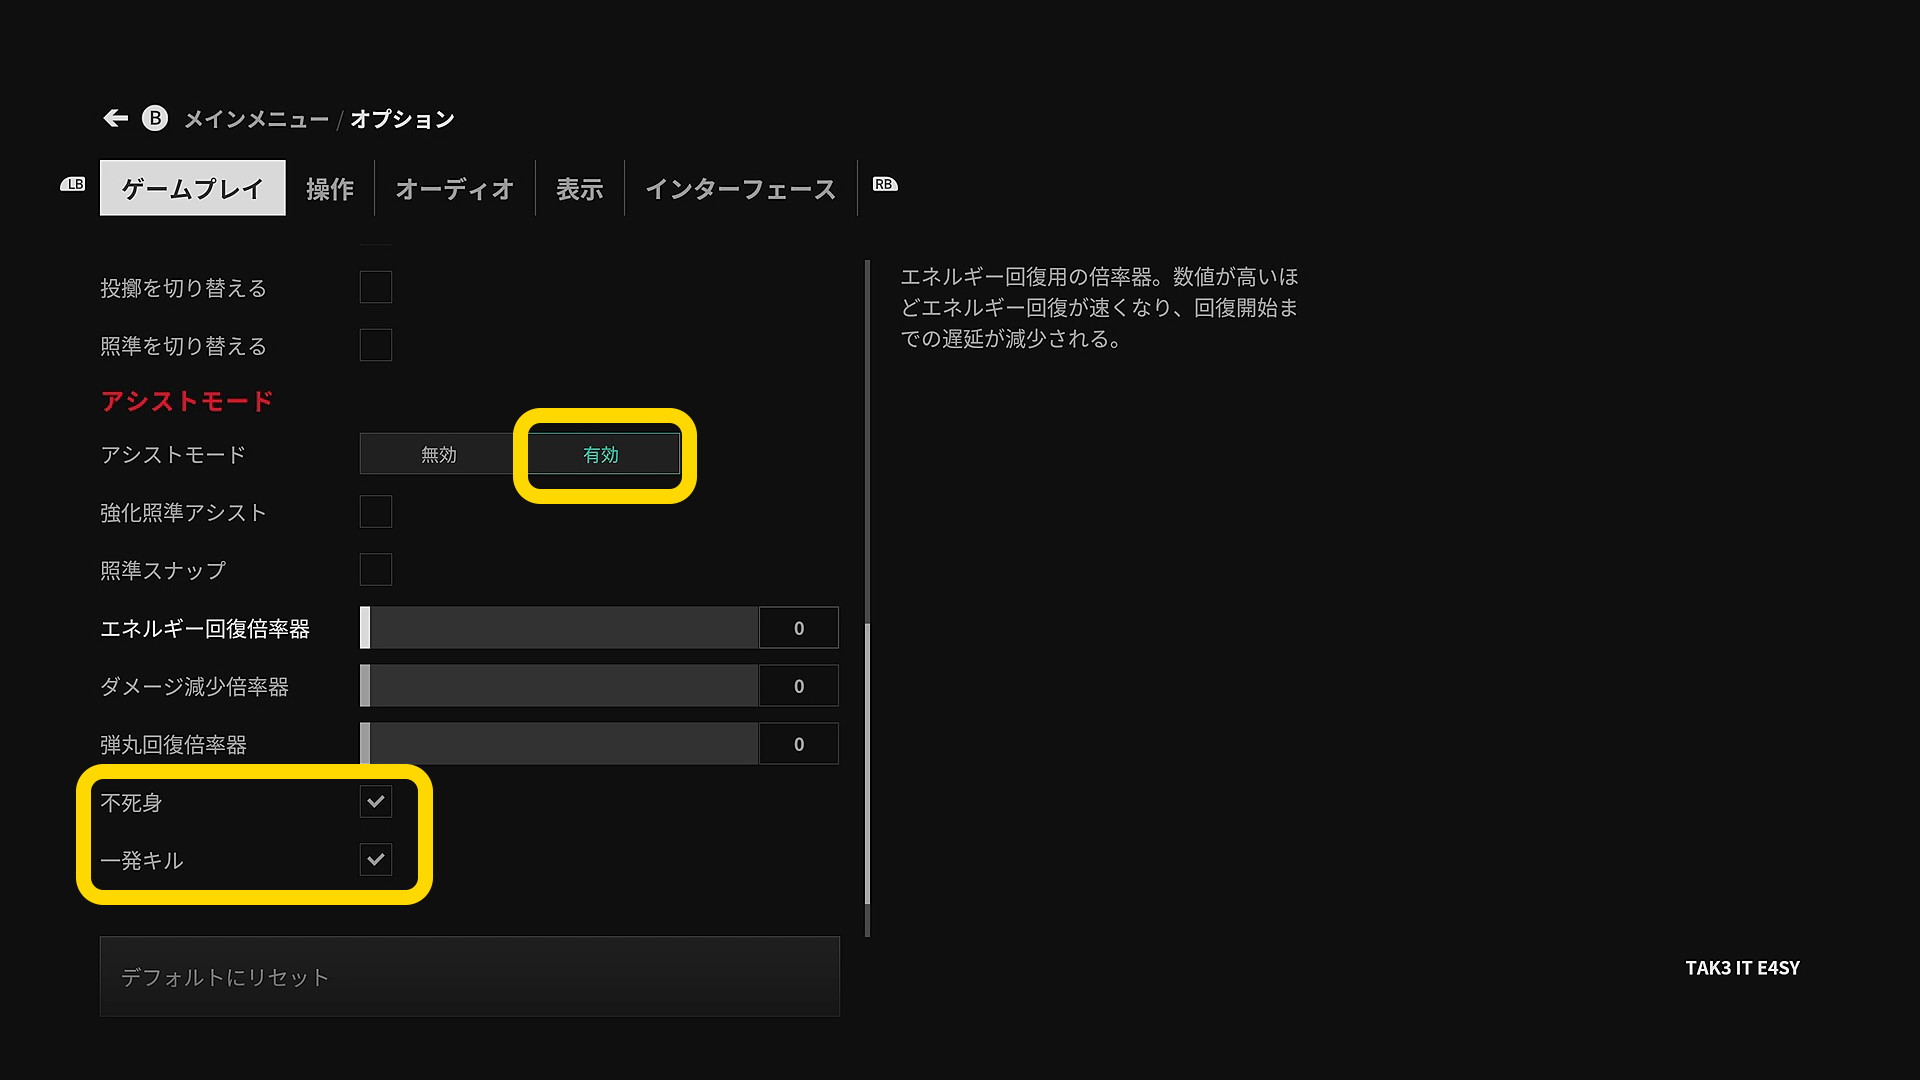Enable 強化照準アシスト checkbox
1920x1080 pixels.
375,512
